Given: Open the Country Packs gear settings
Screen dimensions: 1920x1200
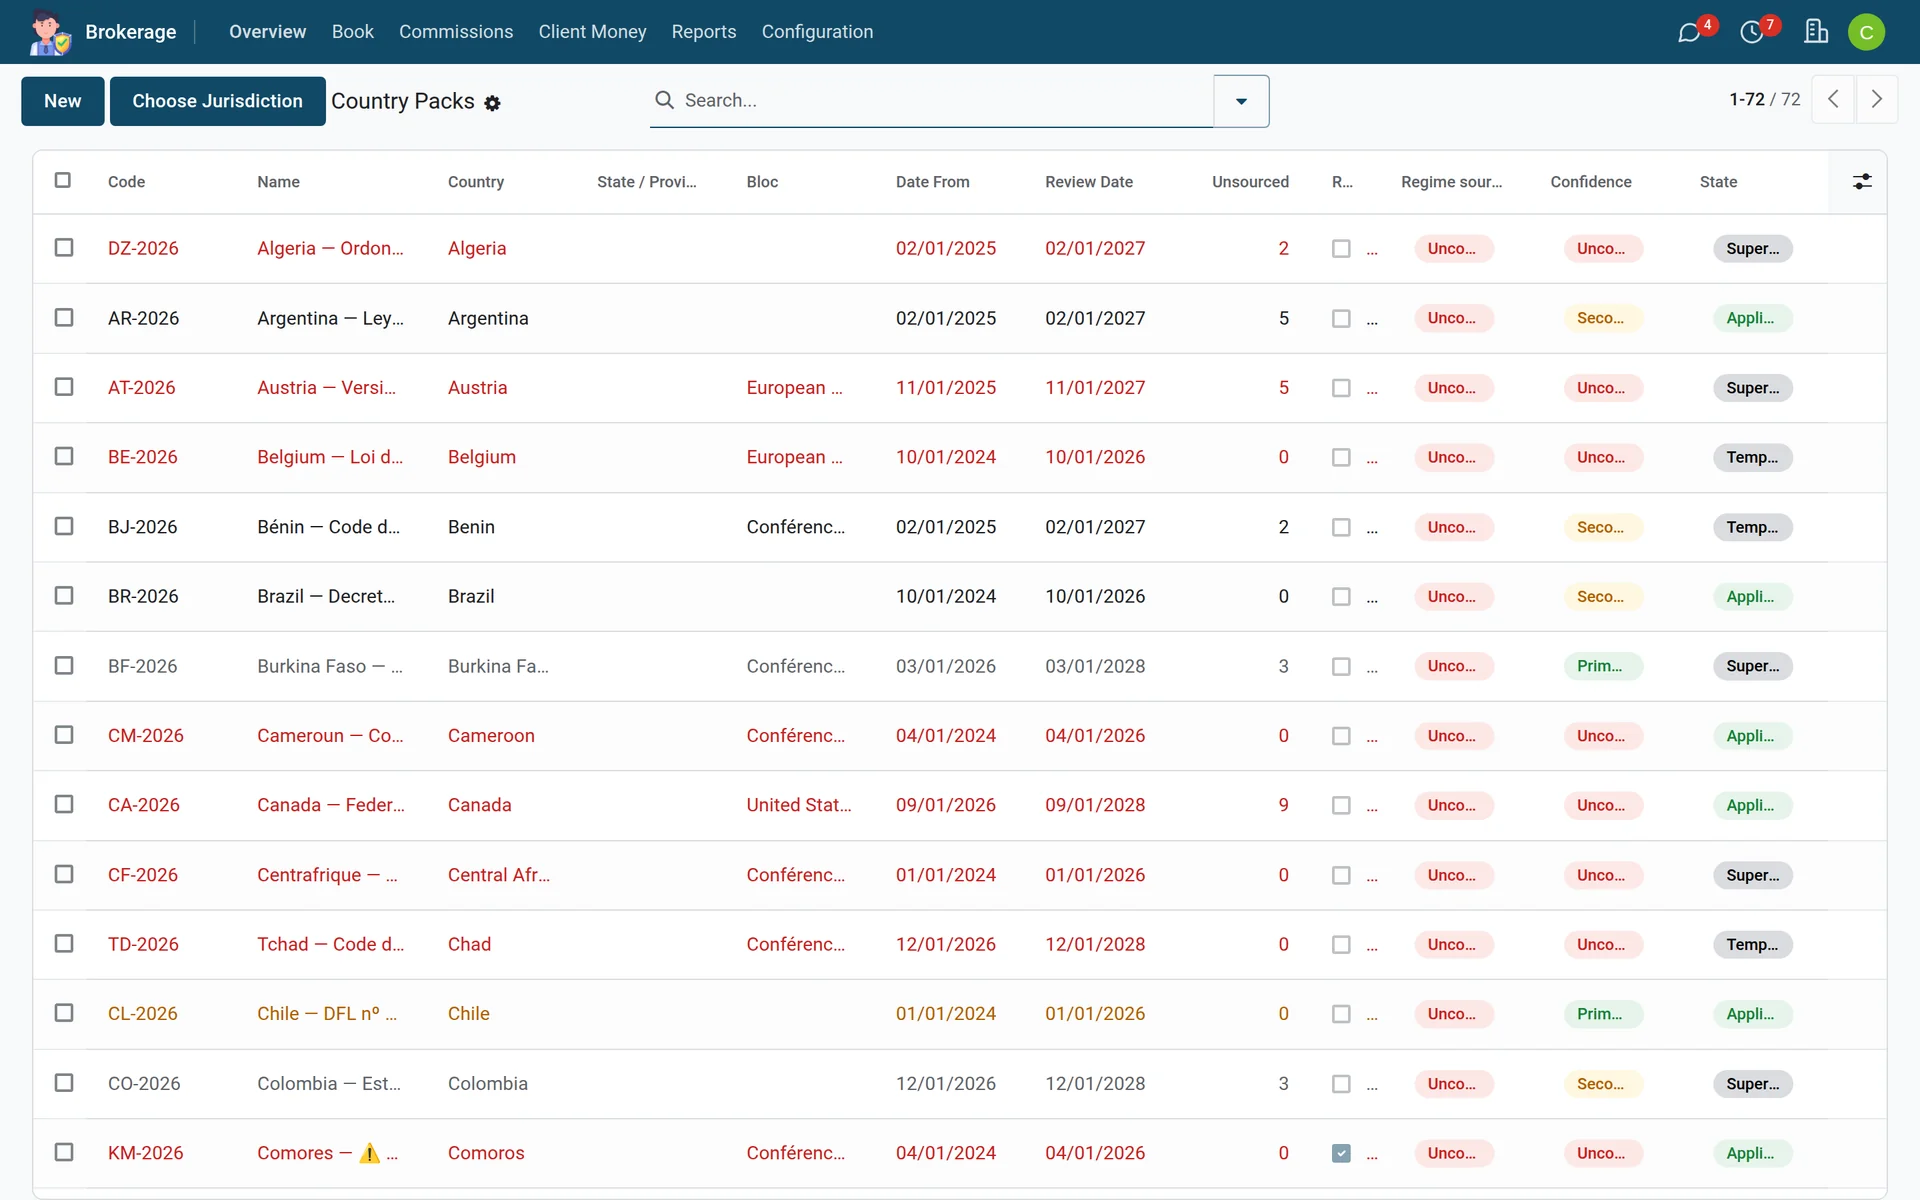Looking at the screenshot, I should tap(492, 103).
